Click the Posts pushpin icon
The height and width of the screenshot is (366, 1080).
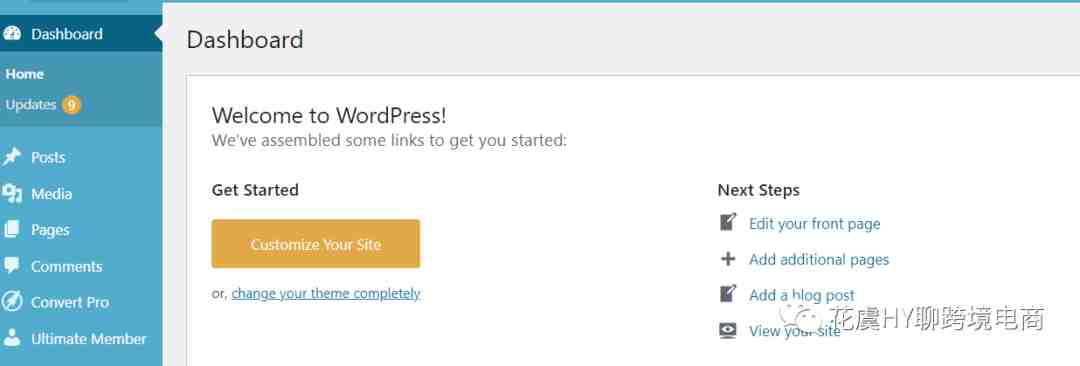coord(12,157)
